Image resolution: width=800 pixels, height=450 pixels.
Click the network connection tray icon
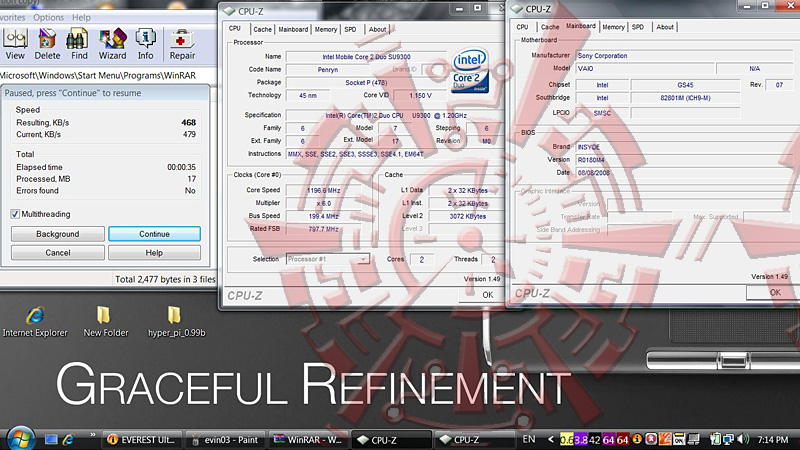[x=729, y=439]
